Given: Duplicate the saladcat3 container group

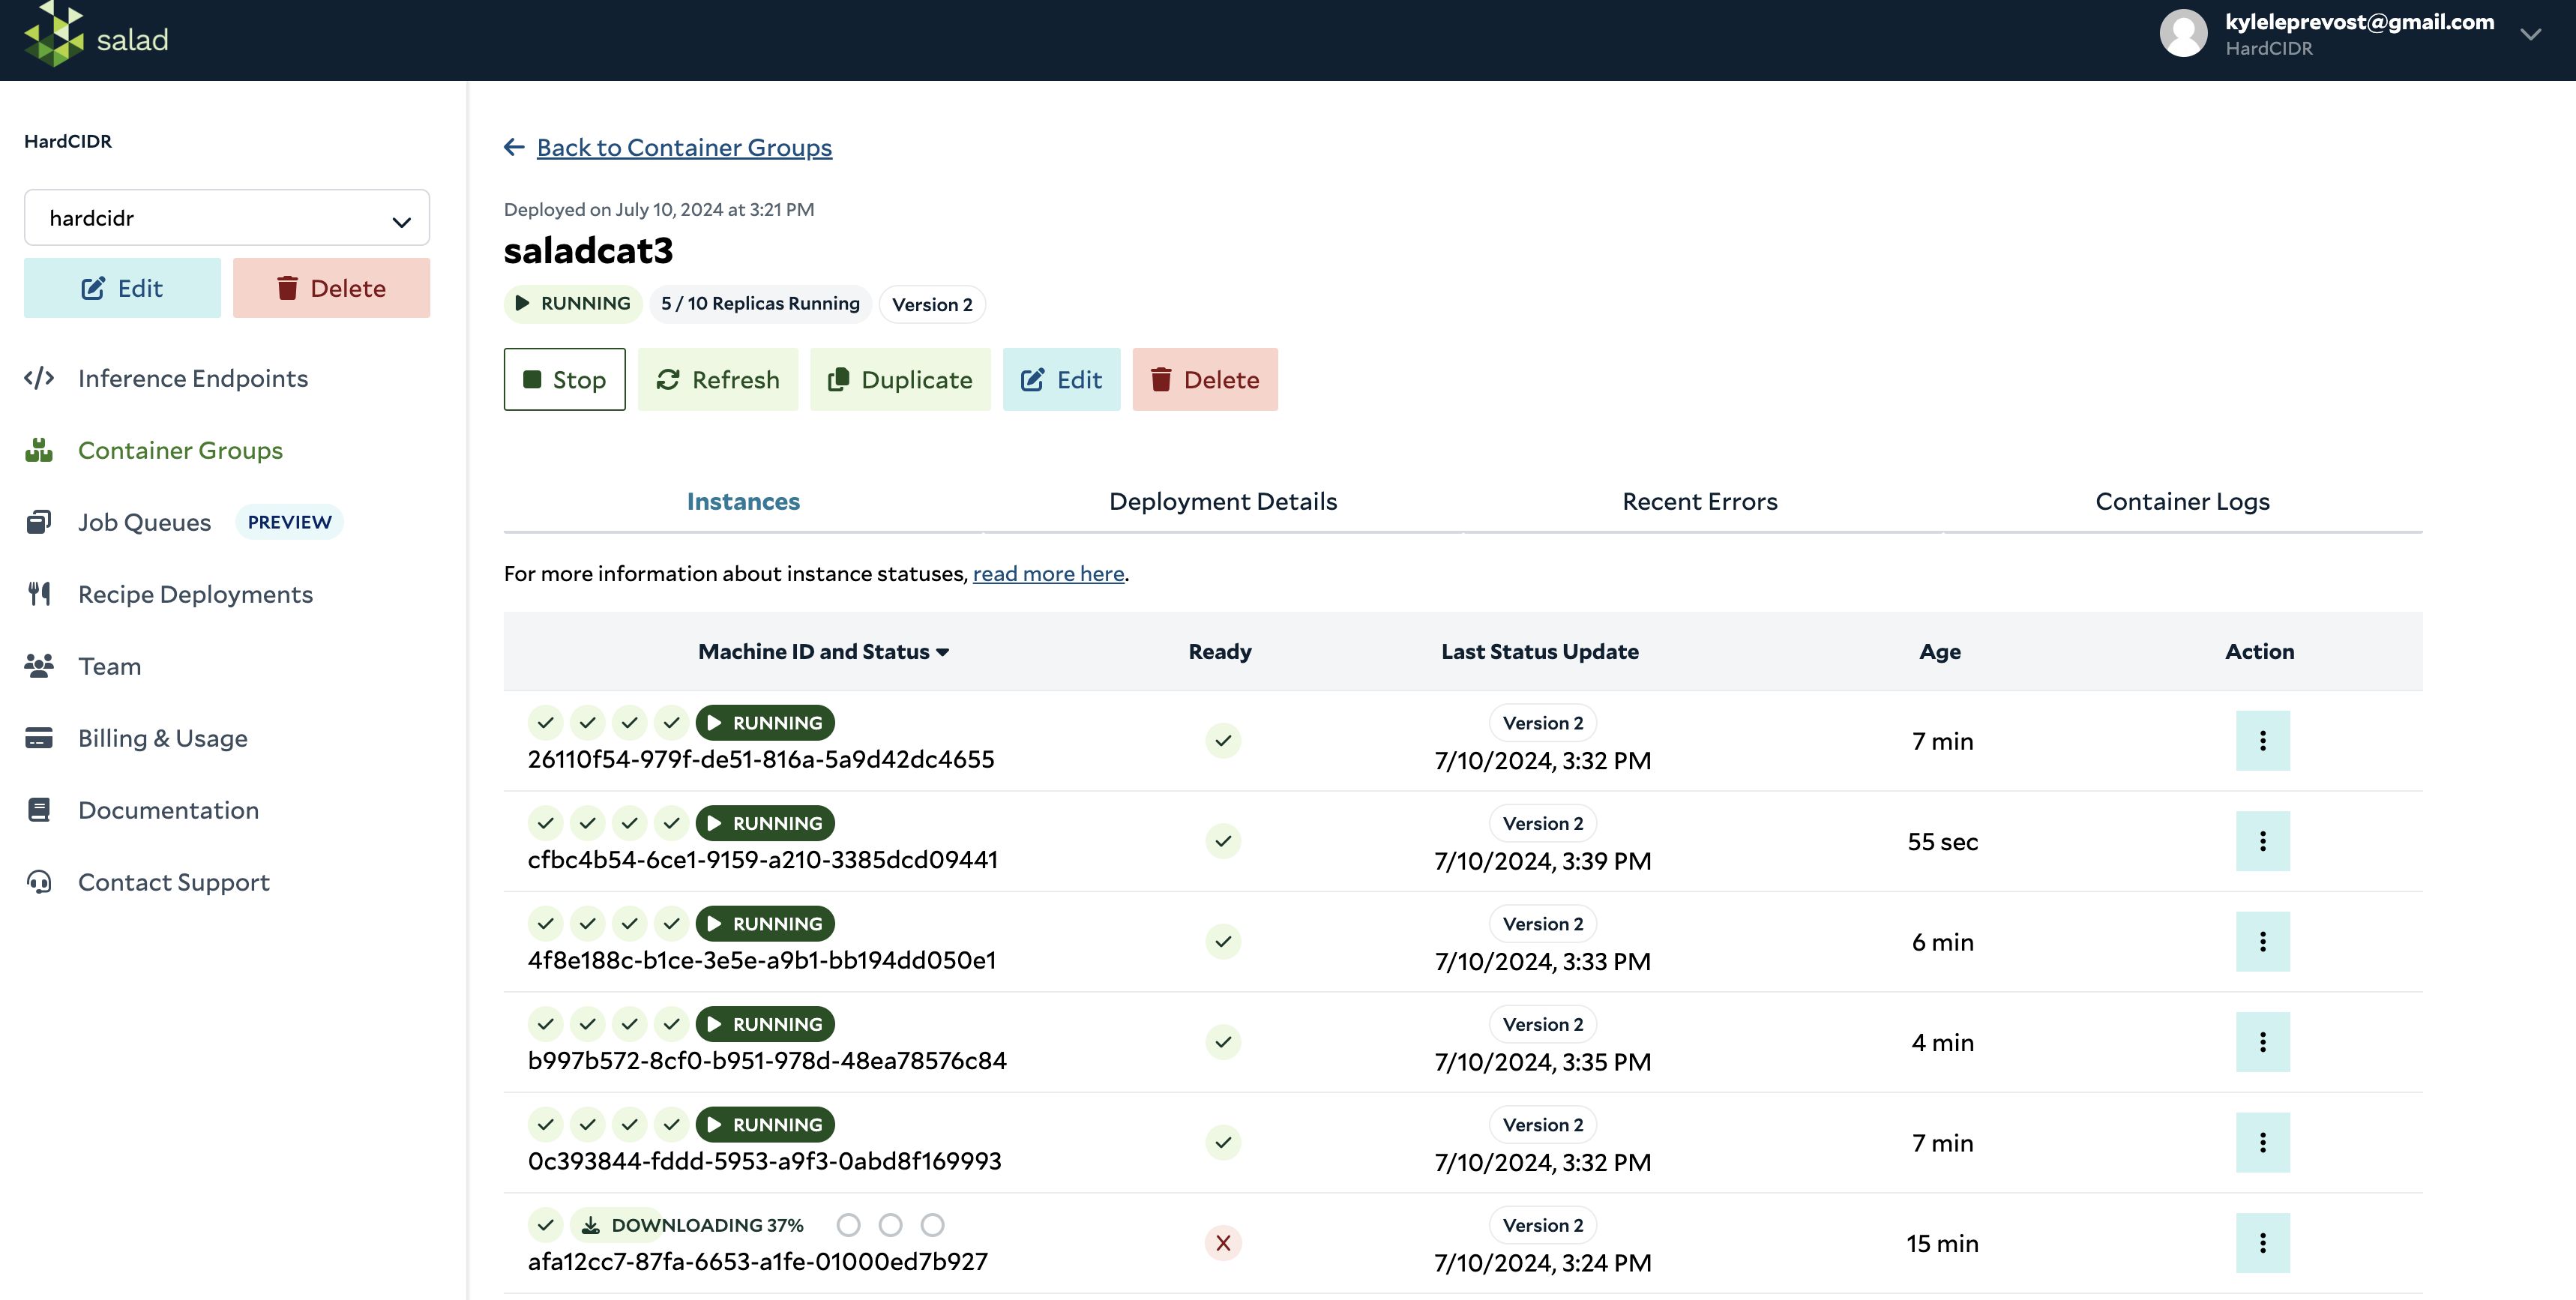Looking at the screenshot, I should tap(900, 379).
